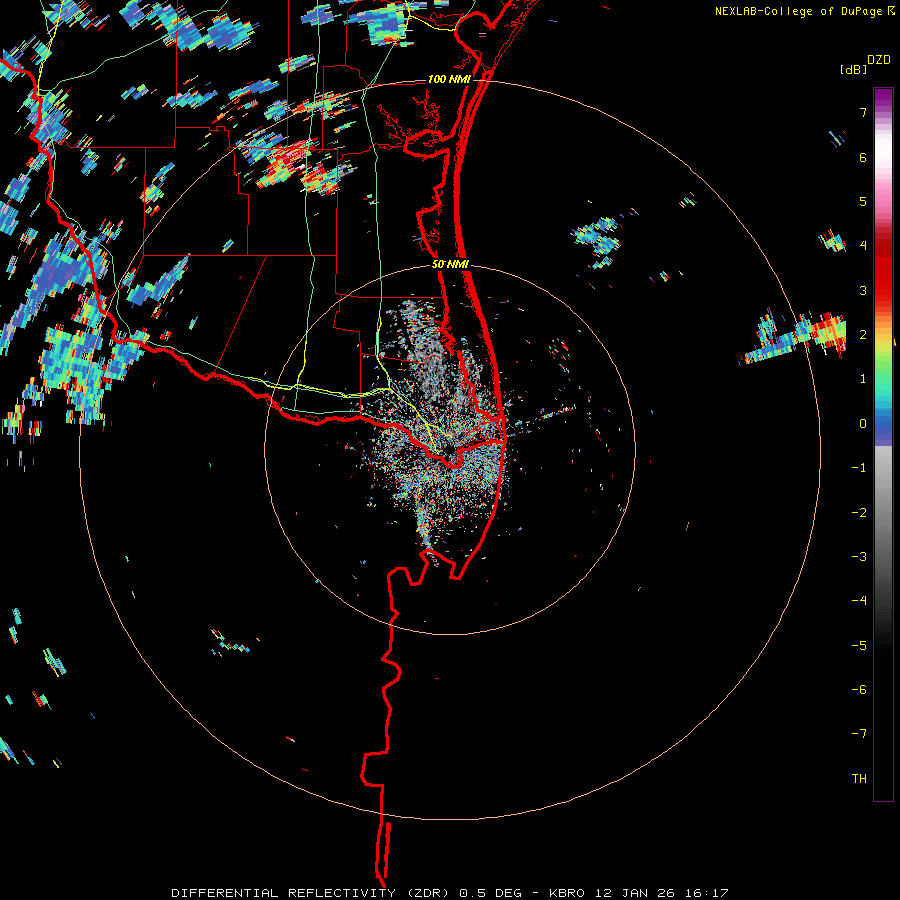
Task: Click the 7 value on color scale
Action: [863, 112]
